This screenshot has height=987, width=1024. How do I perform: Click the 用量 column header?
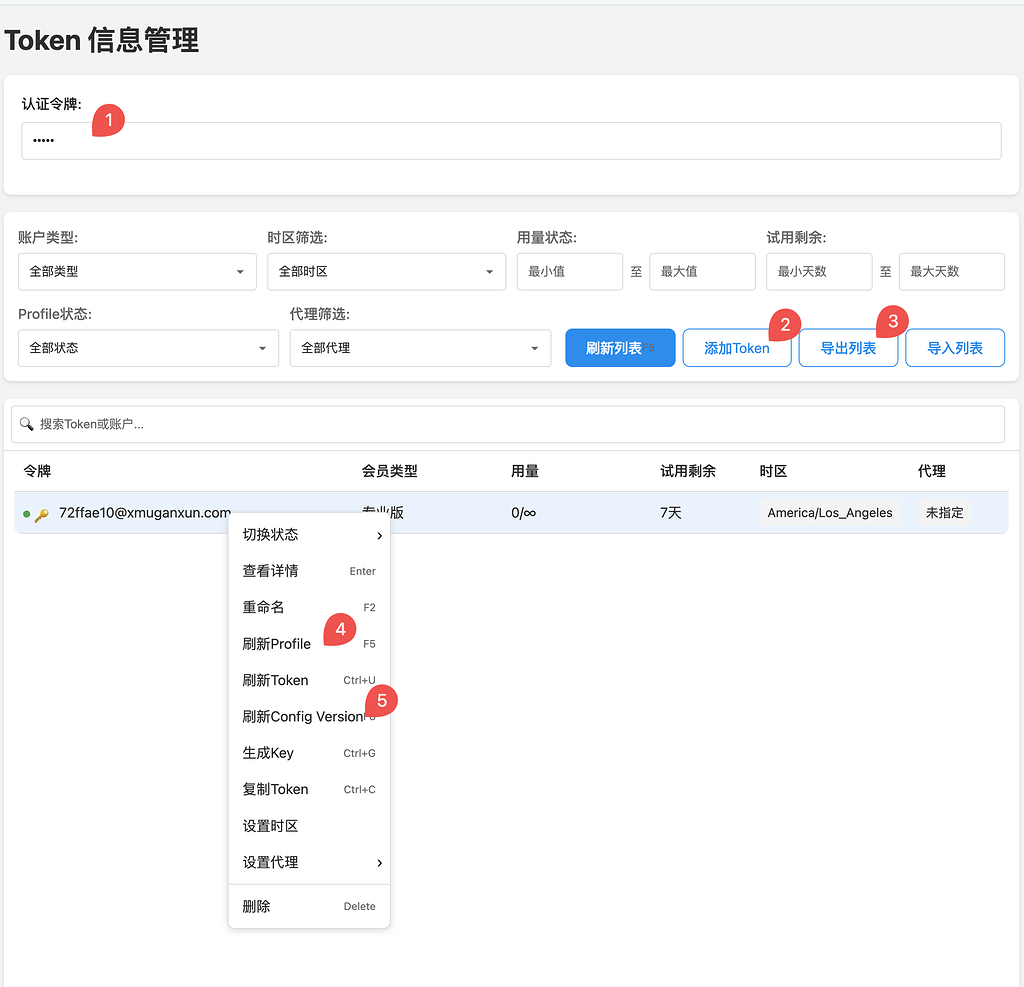[525, 471]
